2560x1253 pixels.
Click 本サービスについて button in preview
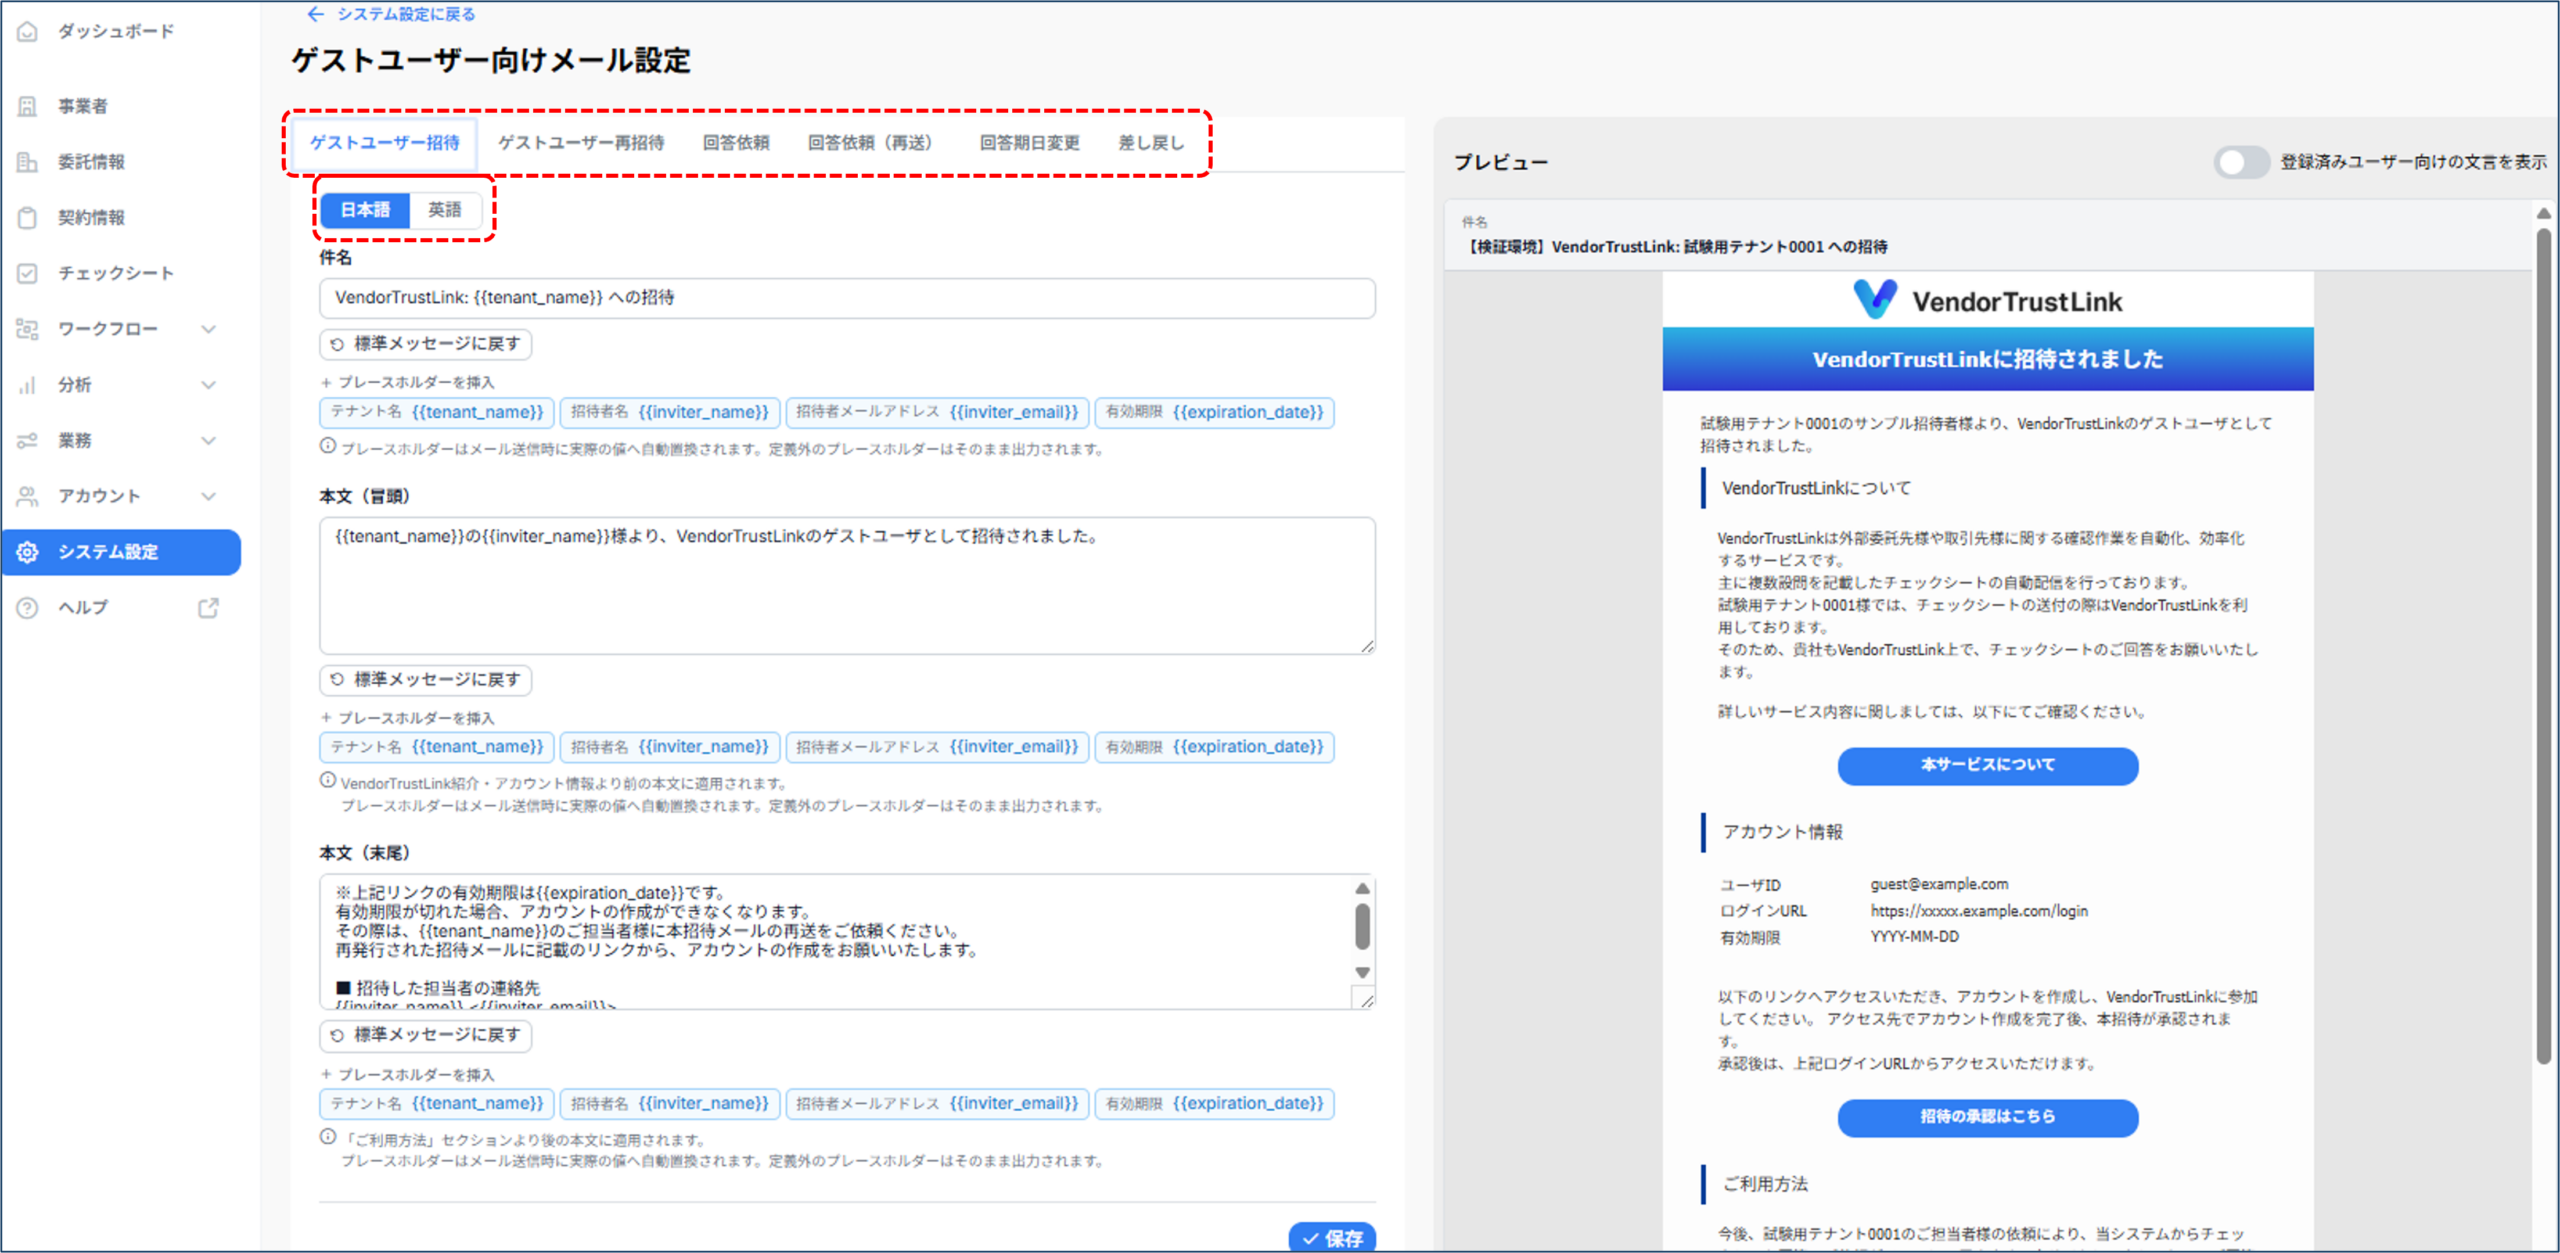point(1987,765)
